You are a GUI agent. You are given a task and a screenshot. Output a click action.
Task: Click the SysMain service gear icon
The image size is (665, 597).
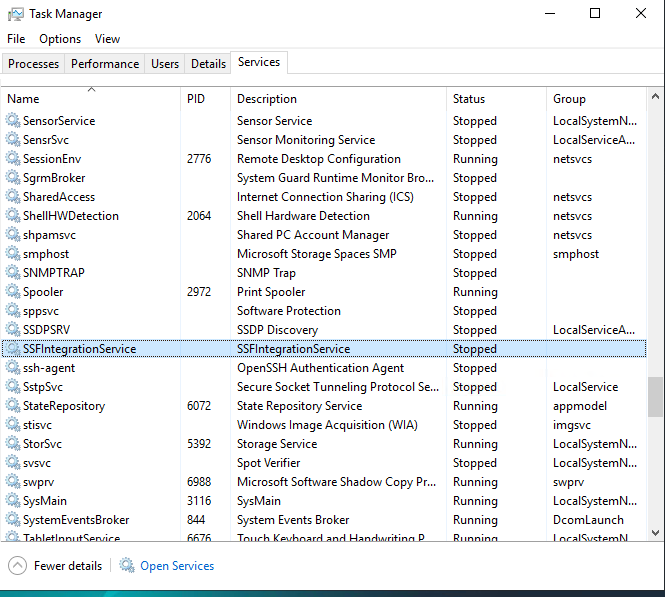pos(13,501)
